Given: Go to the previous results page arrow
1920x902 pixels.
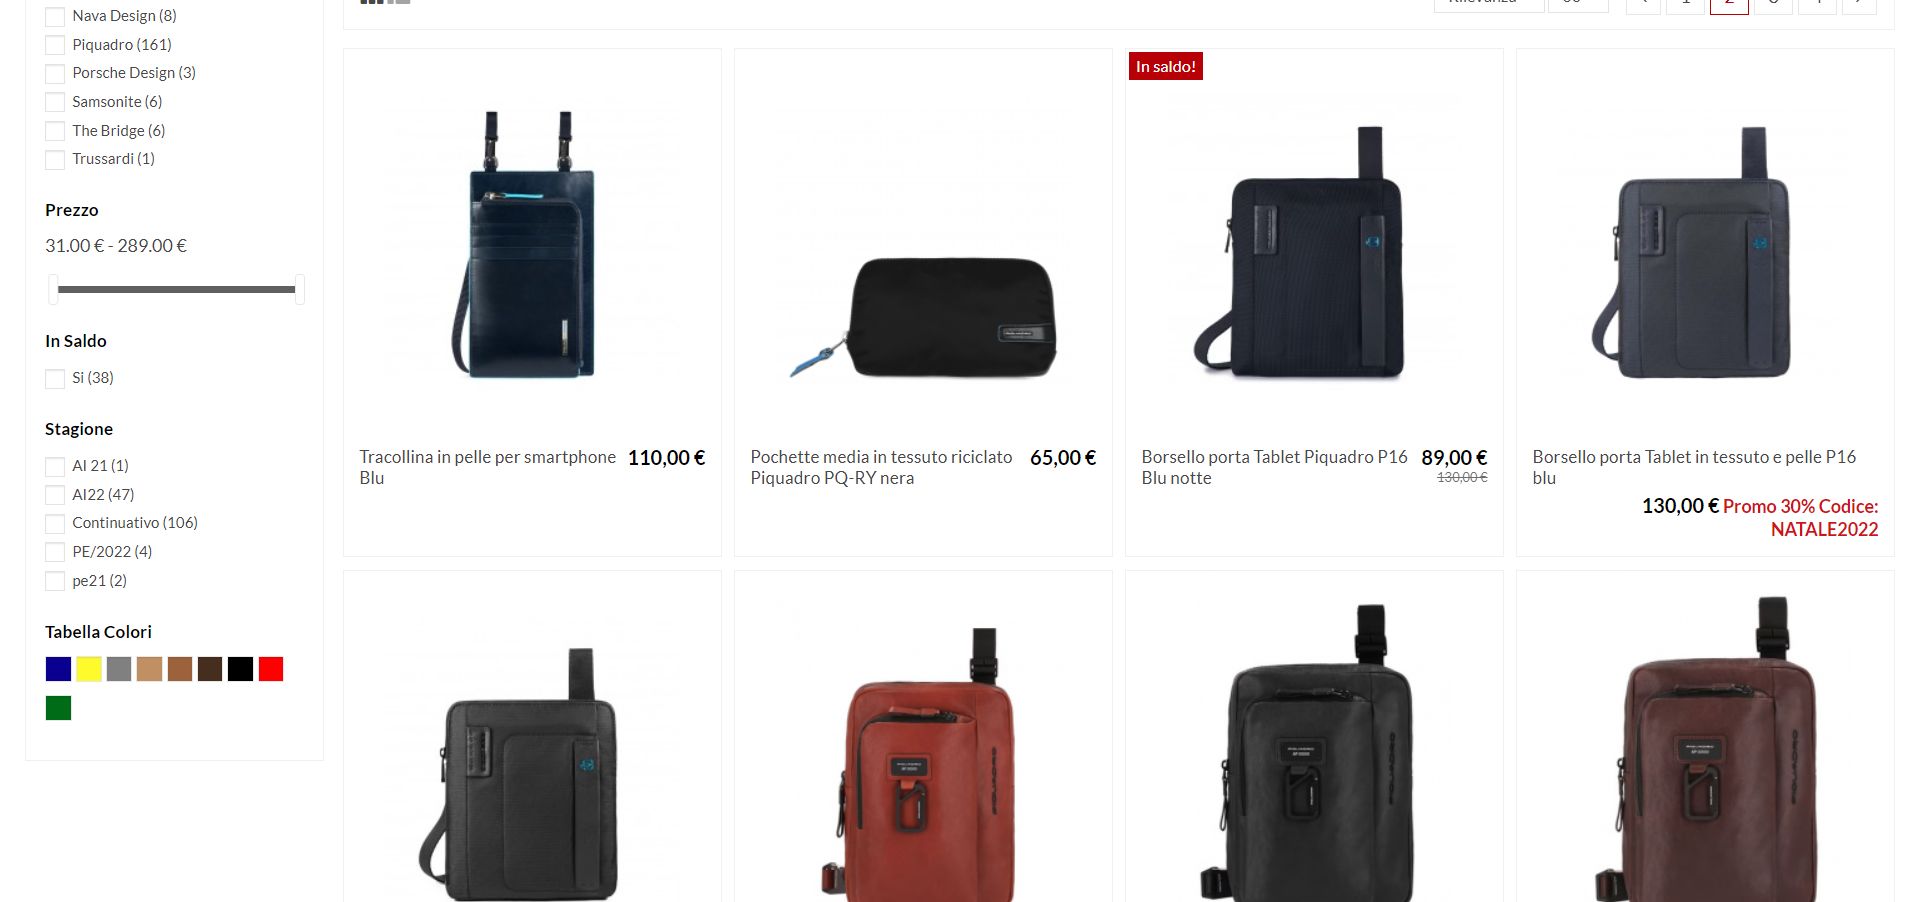Looking at the screenshot, I should tap(1643, 4).
